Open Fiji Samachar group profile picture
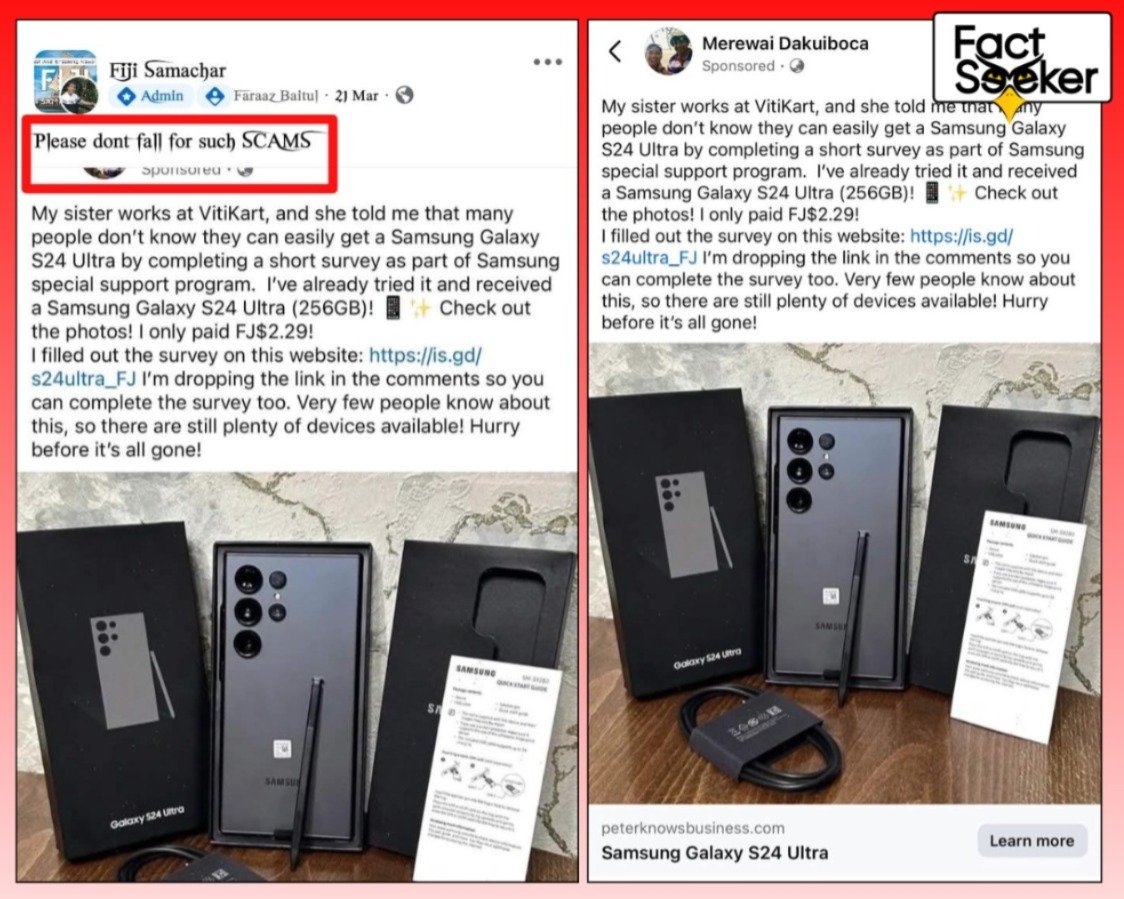 pyautogui.click(x=65, y=82)
